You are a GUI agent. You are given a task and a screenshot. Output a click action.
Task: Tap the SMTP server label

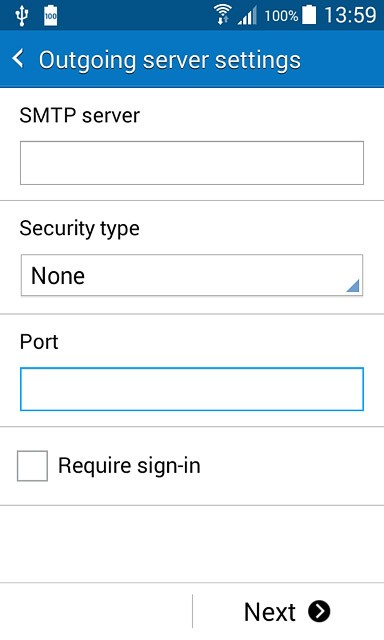click(x=80, y=116)
